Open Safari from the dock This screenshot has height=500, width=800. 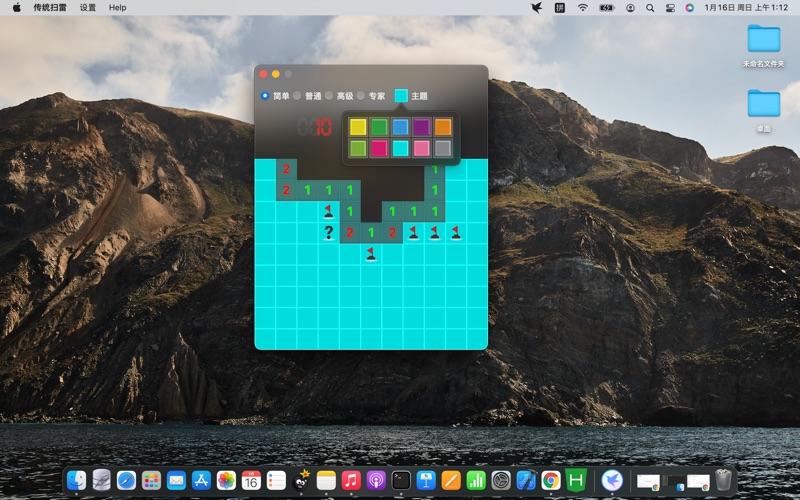coord(126,481)
